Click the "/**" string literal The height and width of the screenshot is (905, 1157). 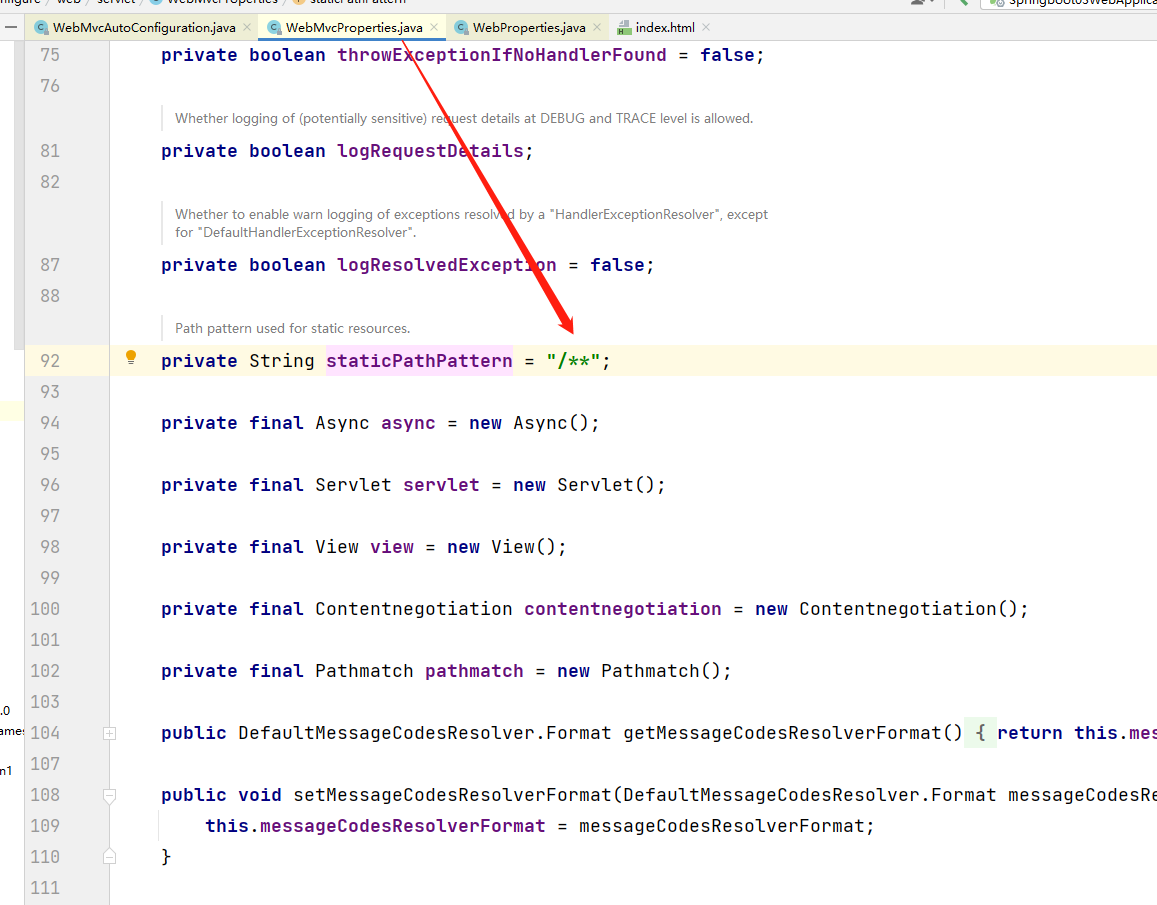pyautogui.click(x=573, y=361)
